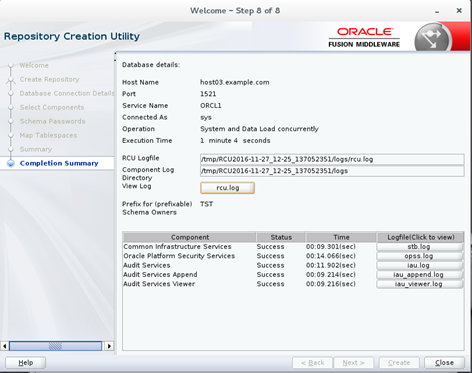This screenshot has height=373, width=472.
Task: Select the Create Repository step
Action: [49, 79]
